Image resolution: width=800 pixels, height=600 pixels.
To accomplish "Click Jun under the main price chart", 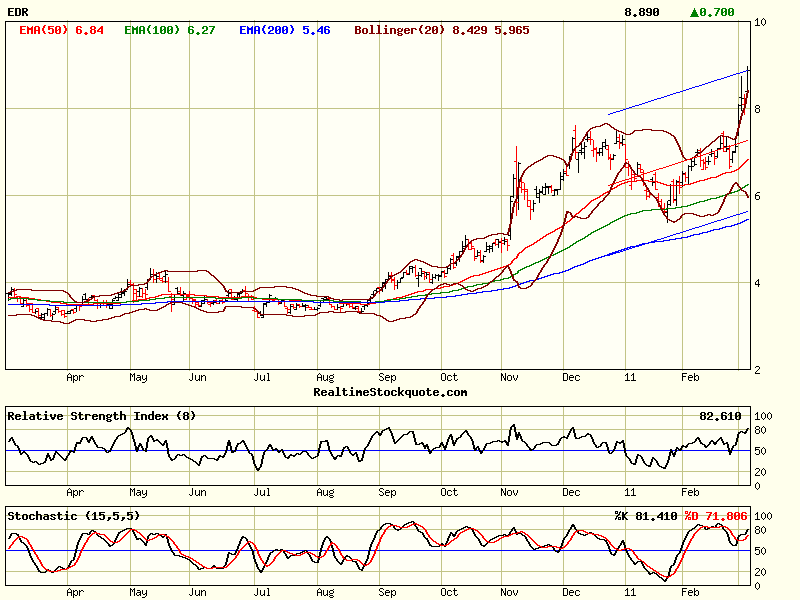I will [x=197, y=378].
